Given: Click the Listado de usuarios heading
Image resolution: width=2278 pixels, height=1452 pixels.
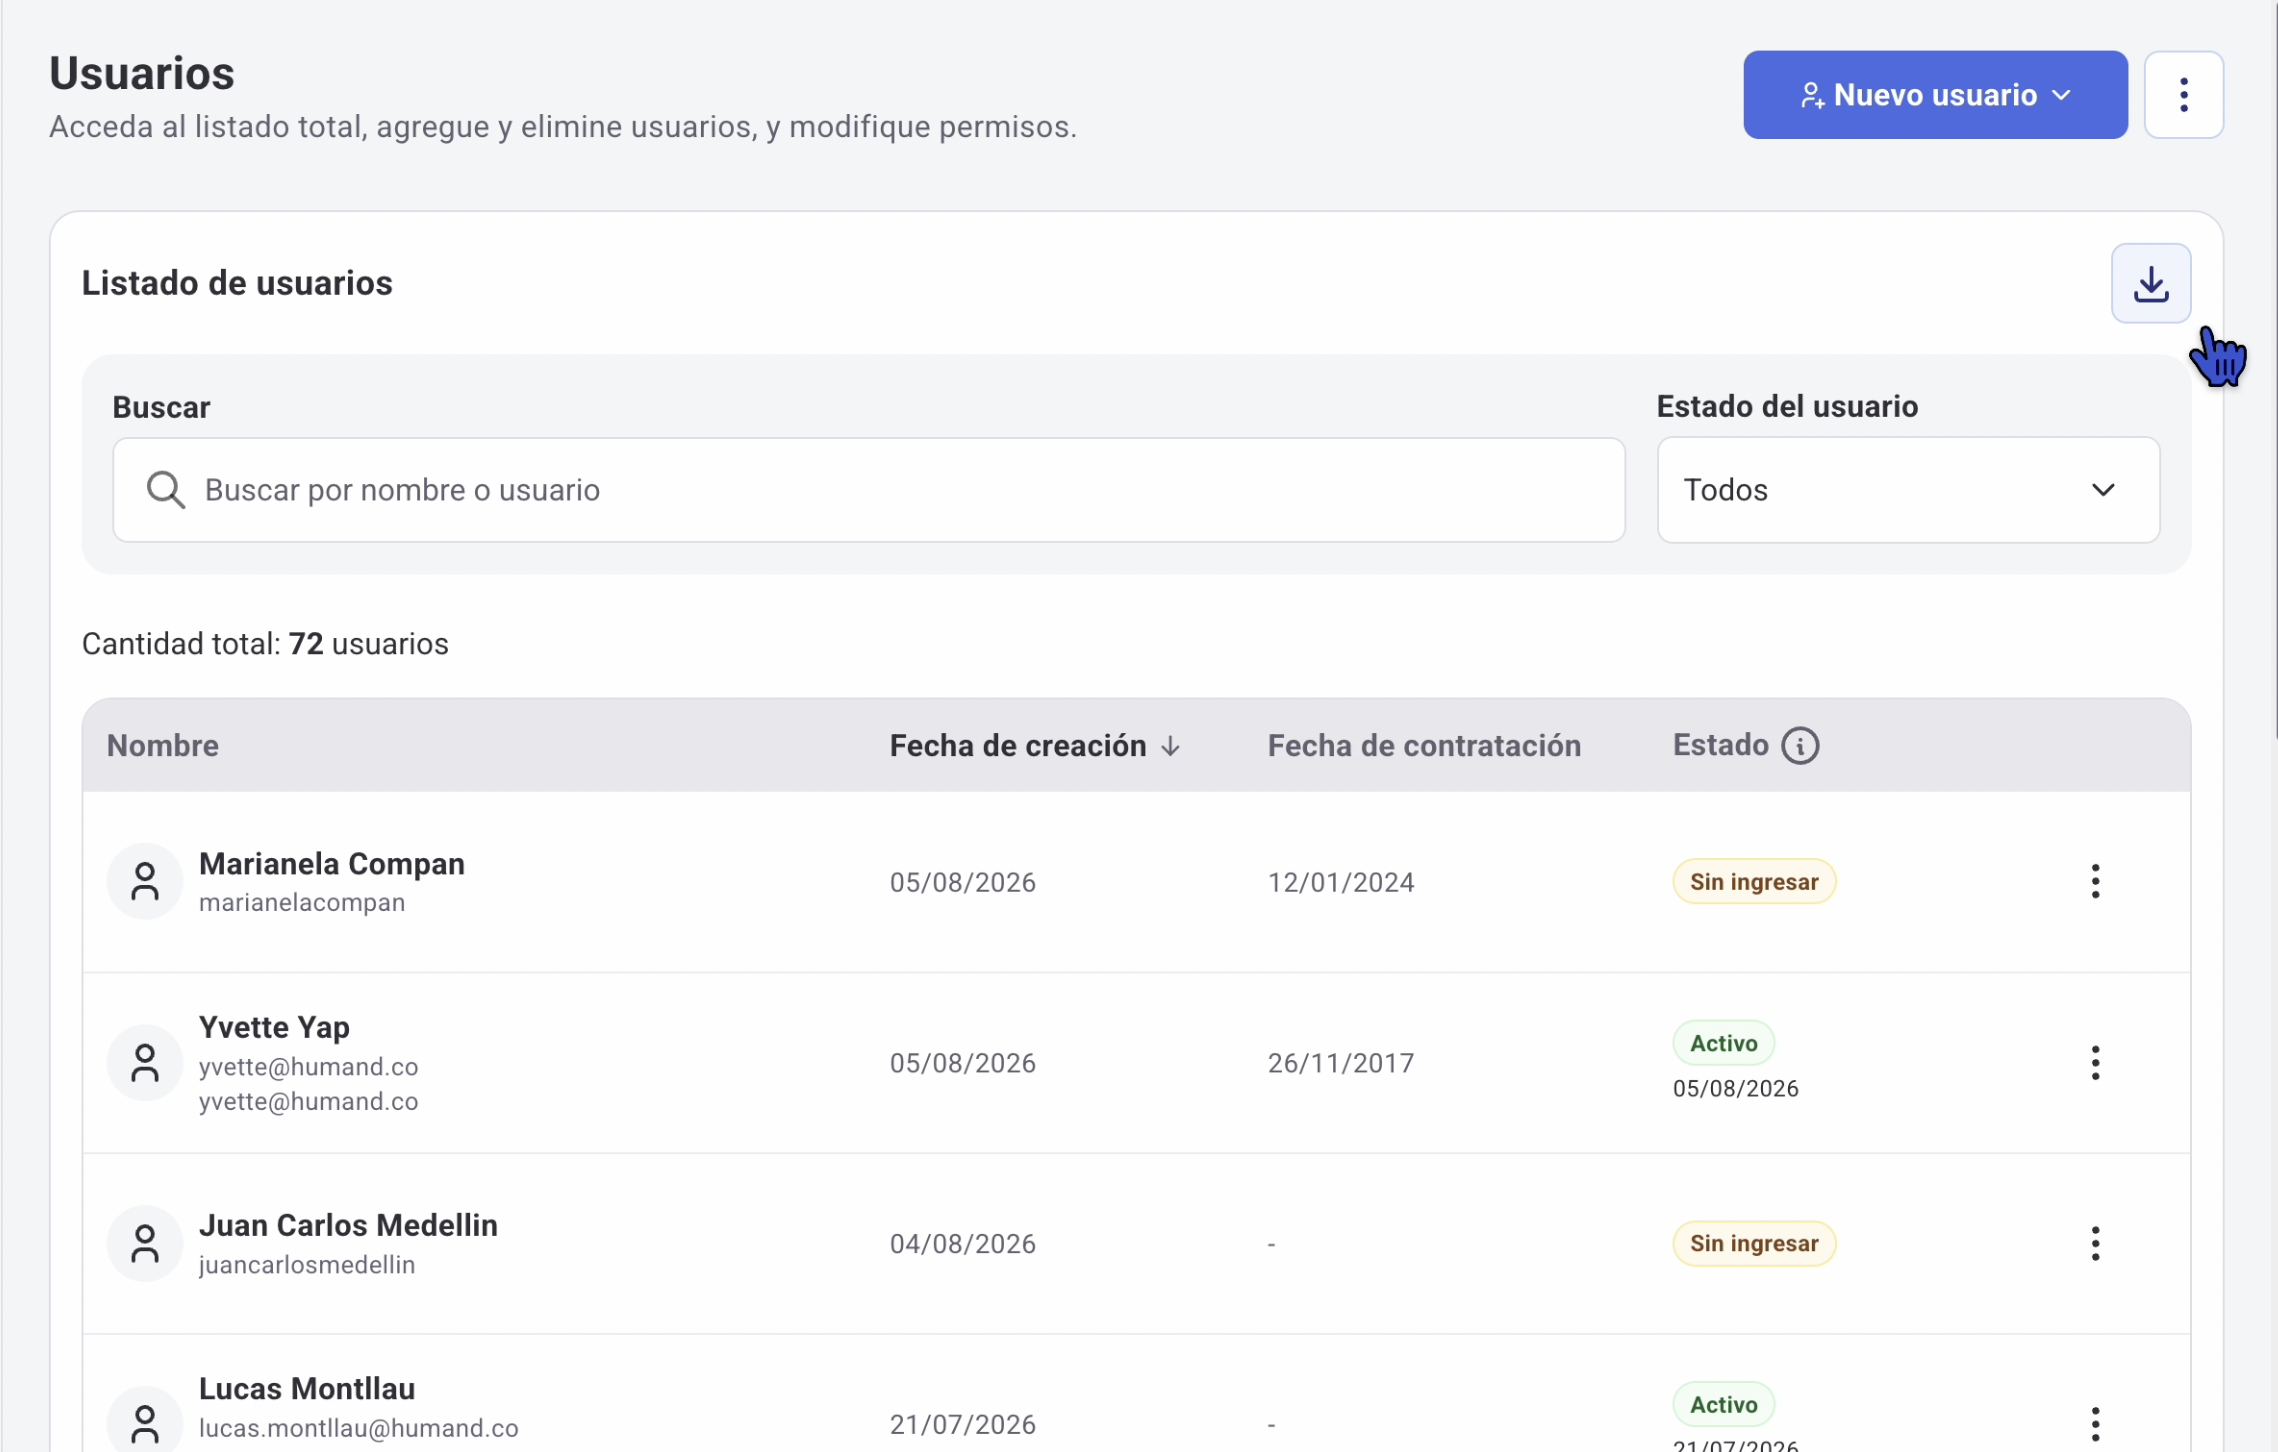Looking at the screenshot, I should click(x=237, y=283).
